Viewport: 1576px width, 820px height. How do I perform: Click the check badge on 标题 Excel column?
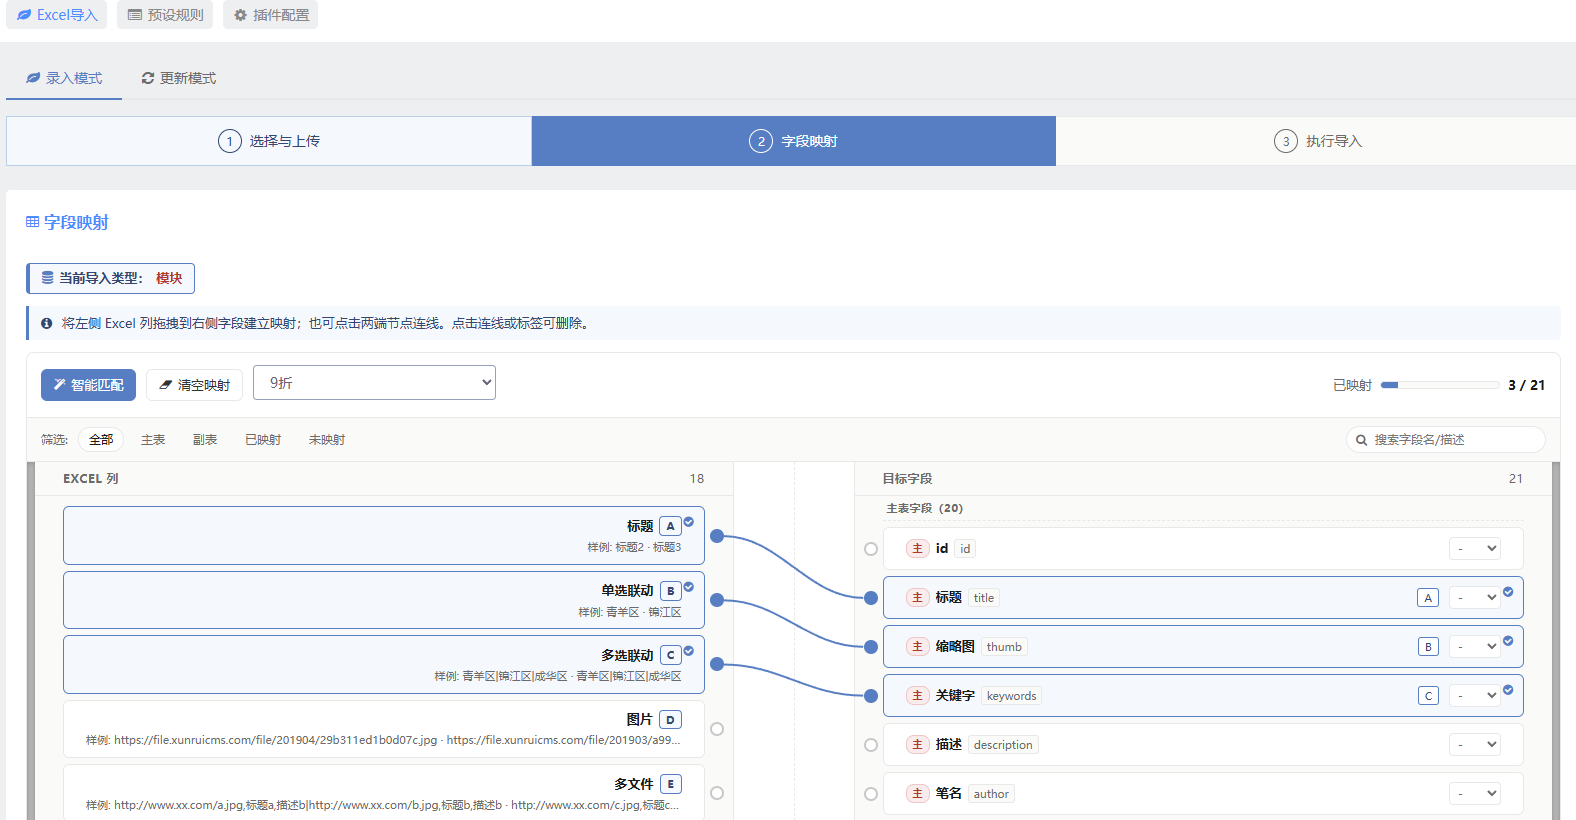(689, 522)
